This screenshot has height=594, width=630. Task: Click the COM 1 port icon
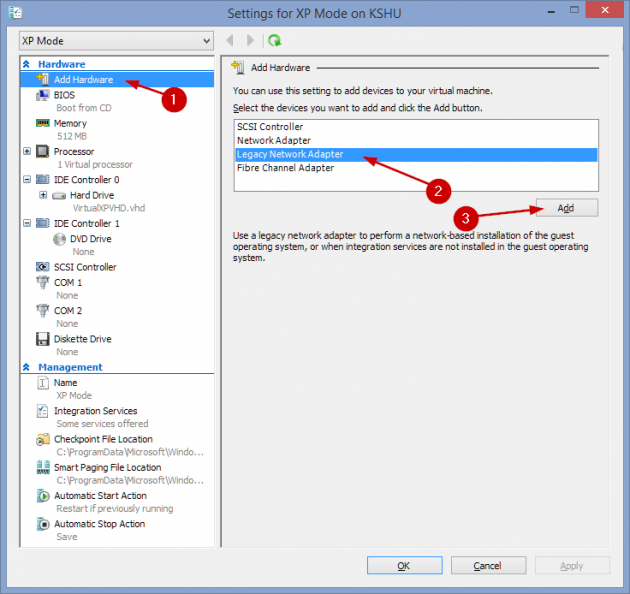pos(43,283)
